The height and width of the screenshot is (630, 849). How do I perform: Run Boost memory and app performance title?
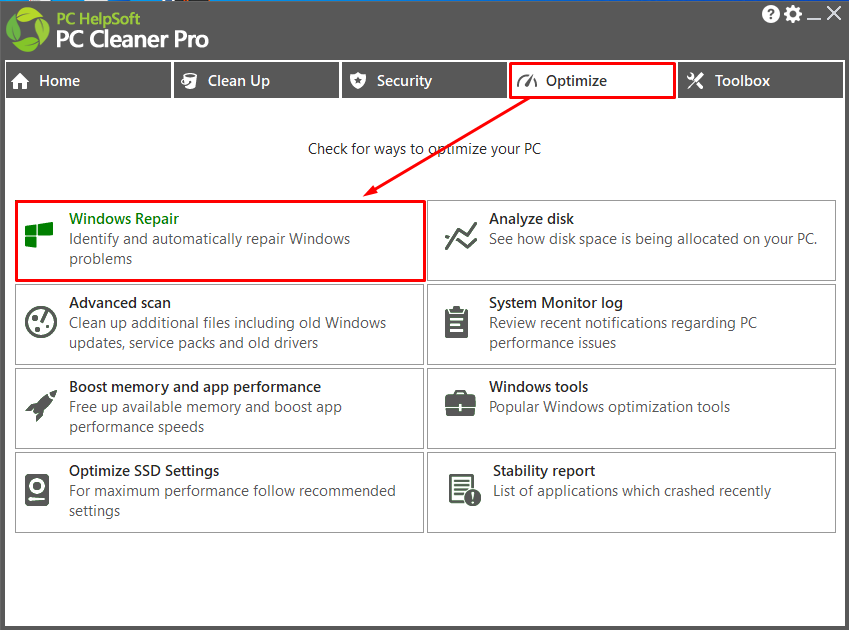(195, 387)
